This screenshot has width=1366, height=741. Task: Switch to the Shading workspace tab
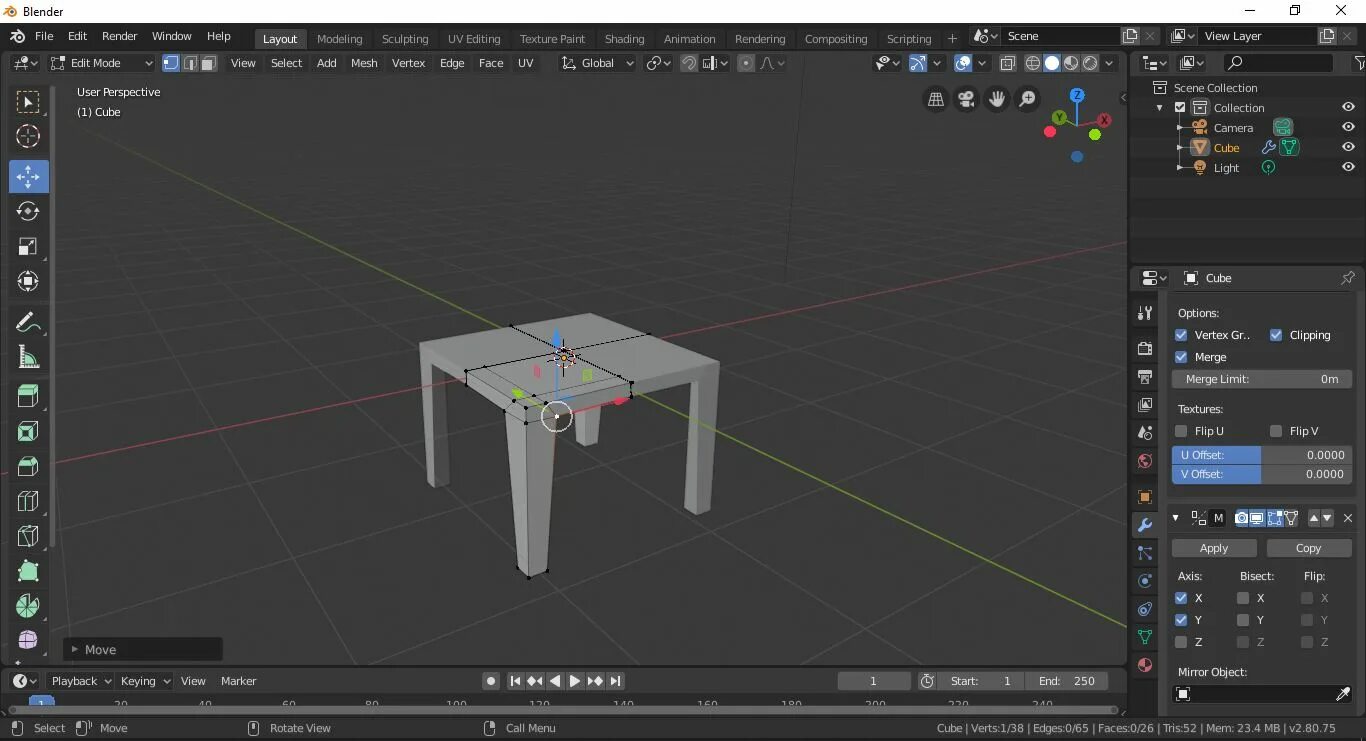624,38
